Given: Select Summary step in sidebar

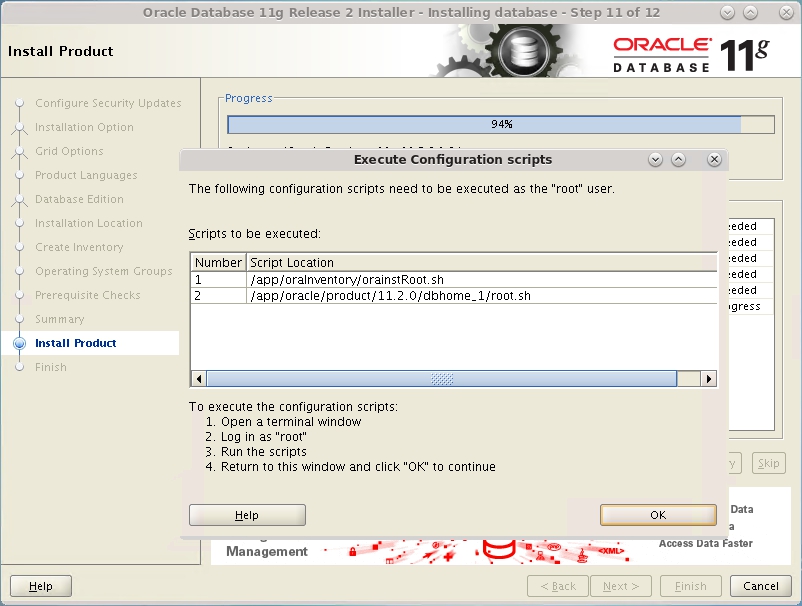Looking at the screenshot, I should coord(59,320).
